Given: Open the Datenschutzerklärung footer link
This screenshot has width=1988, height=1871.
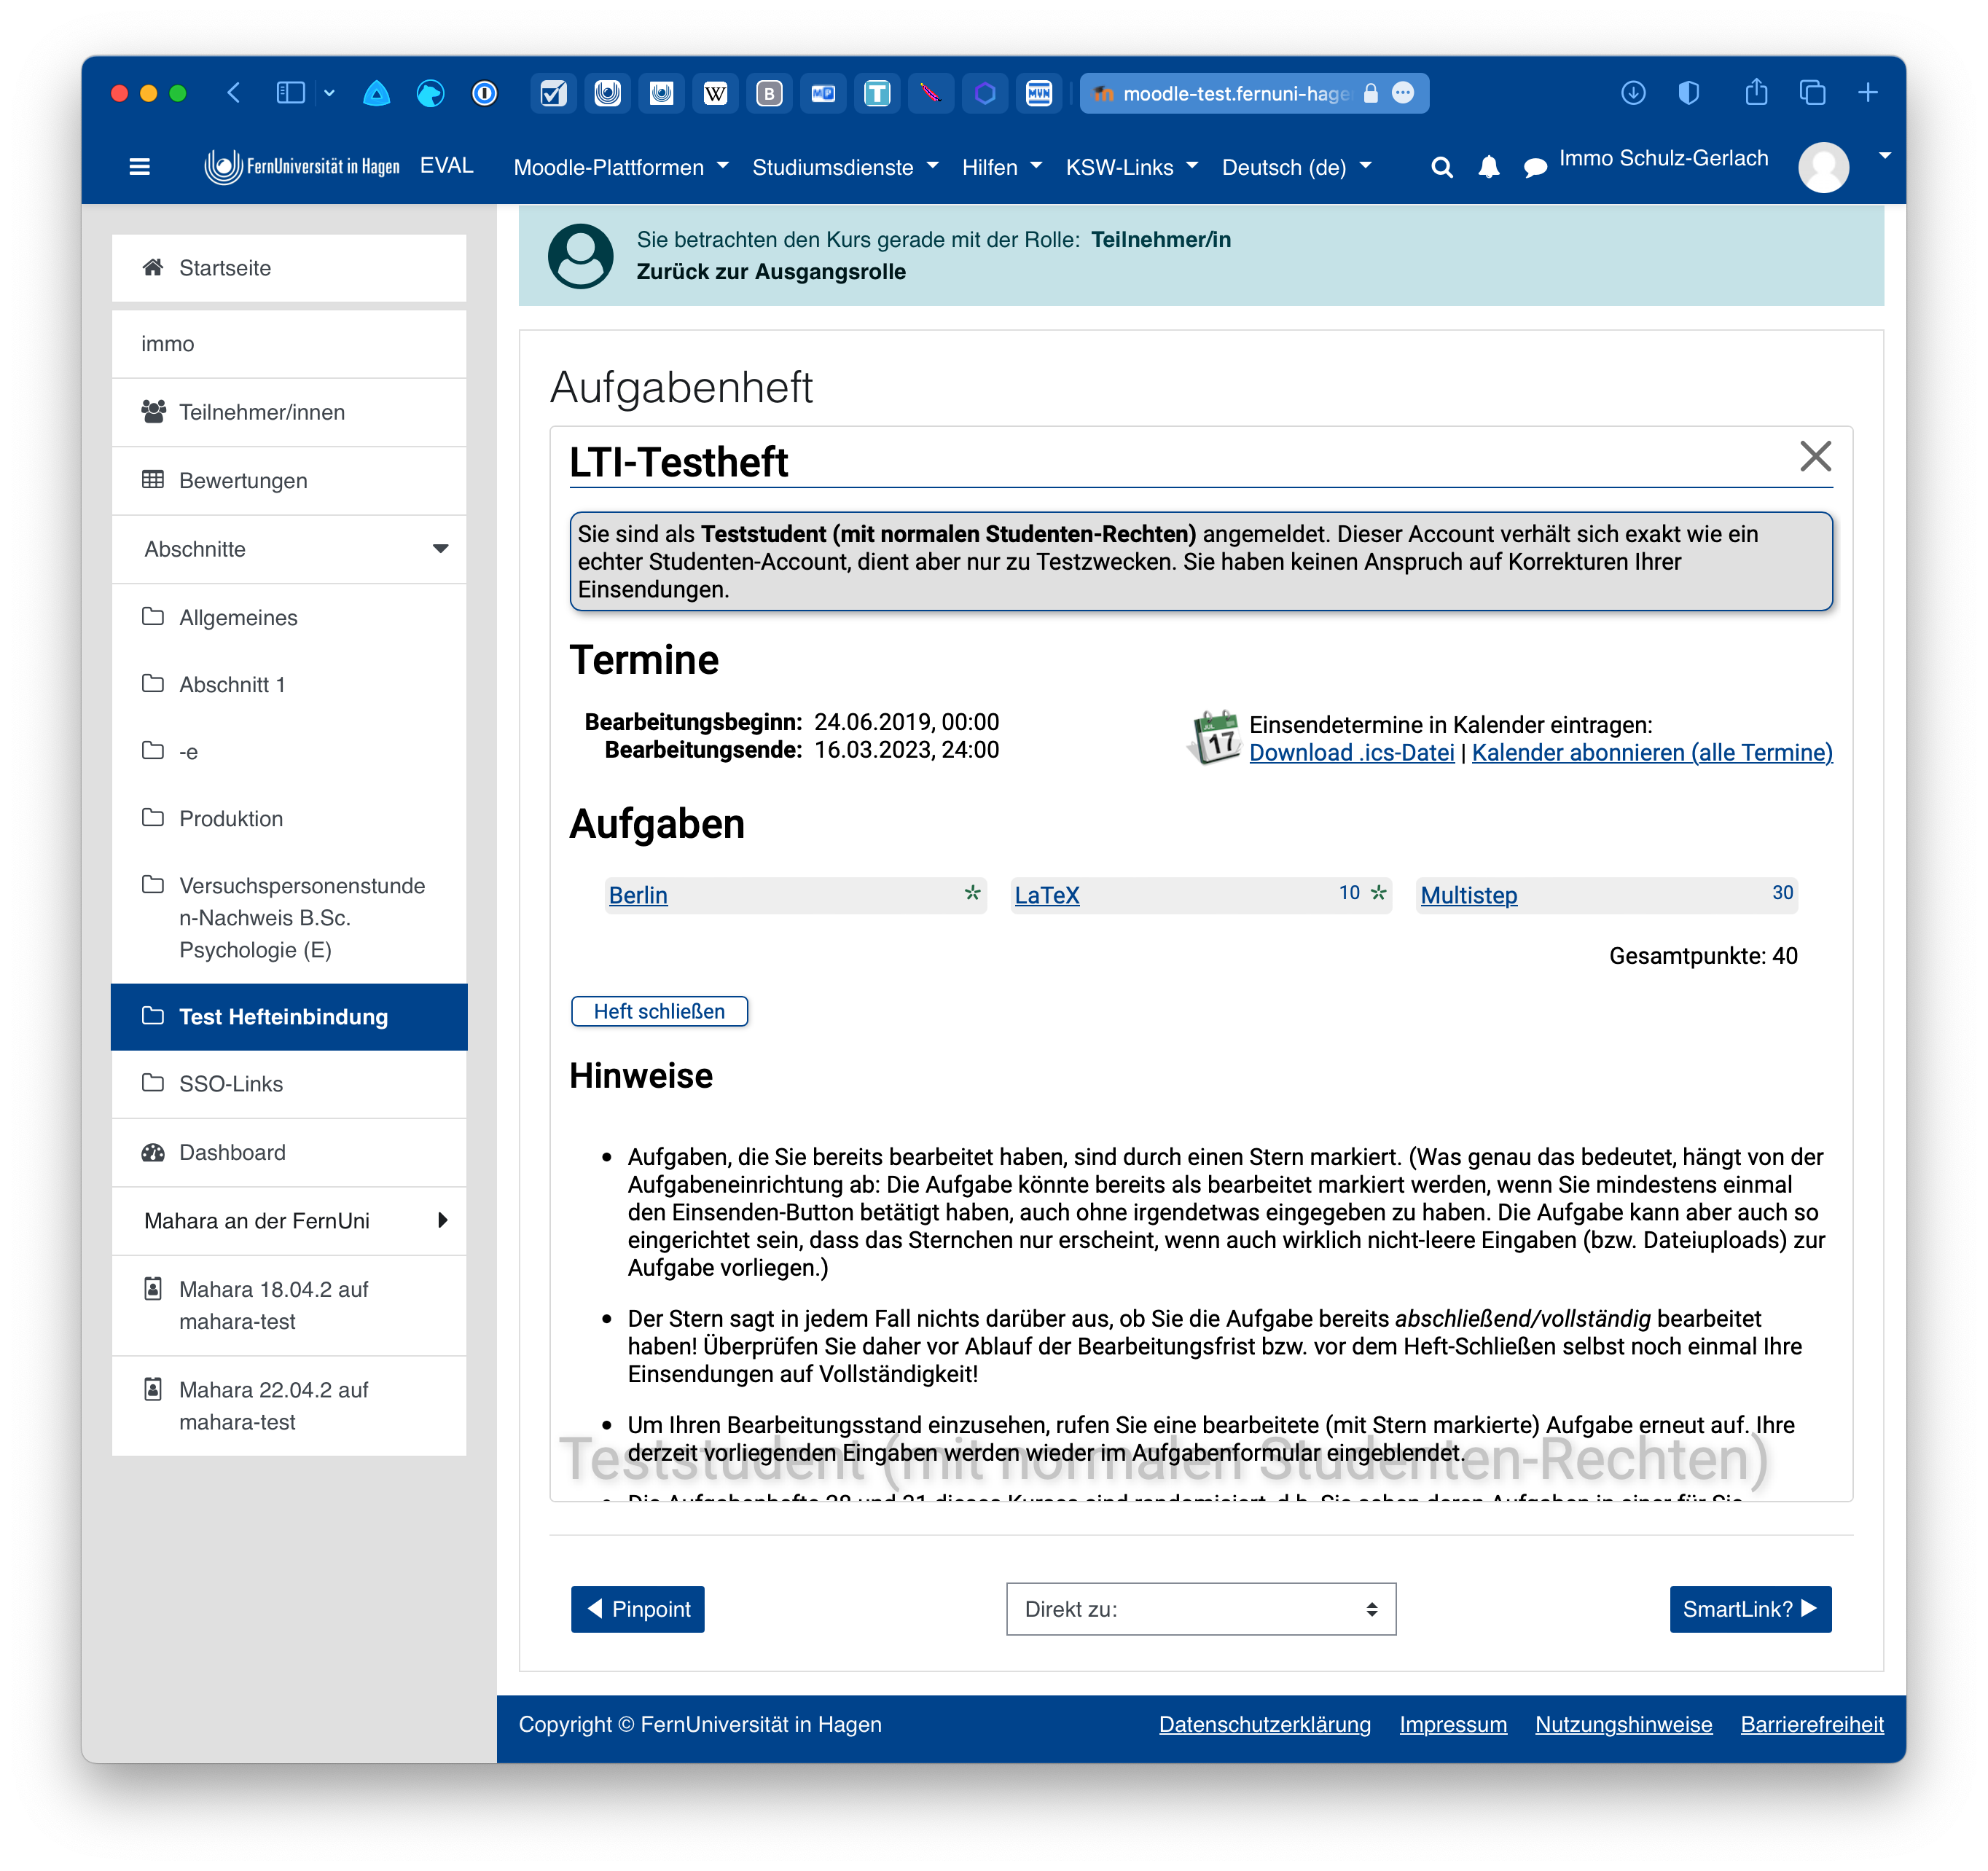Looking at the screenshot, I should (1265, 1724).
